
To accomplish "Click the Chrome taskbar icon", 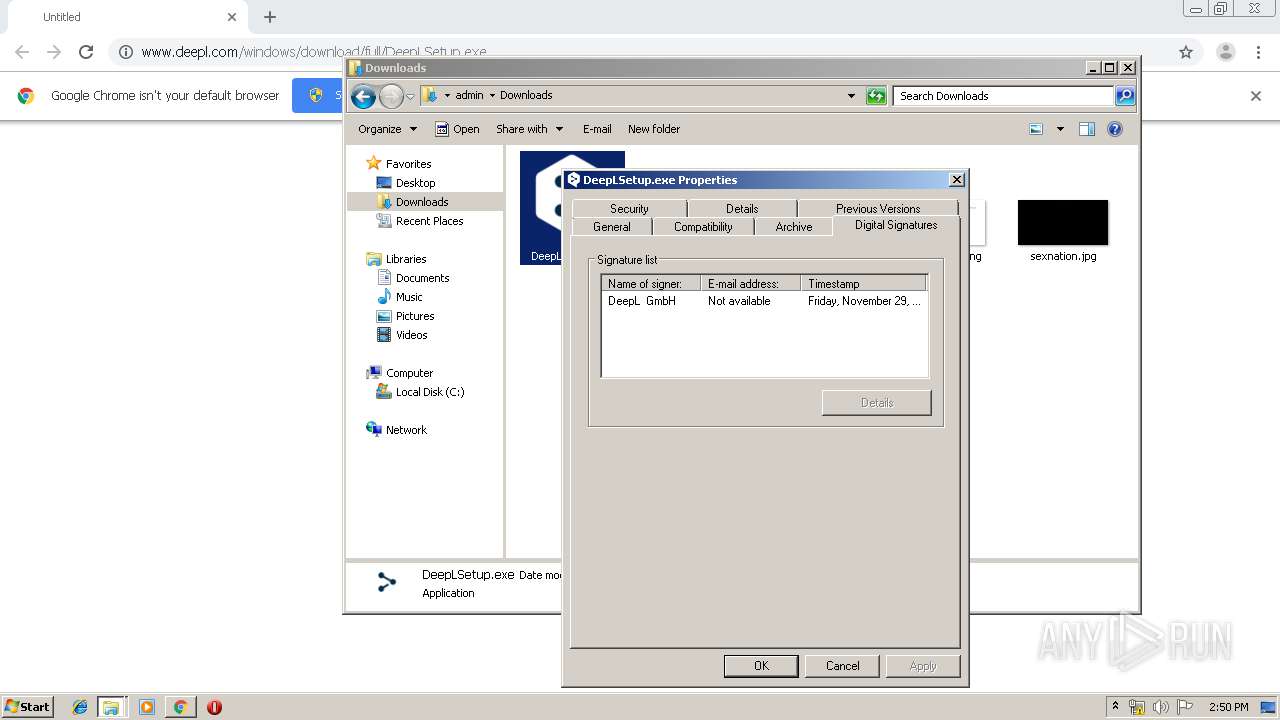I will pyautogui.click(x=180, y=707).
